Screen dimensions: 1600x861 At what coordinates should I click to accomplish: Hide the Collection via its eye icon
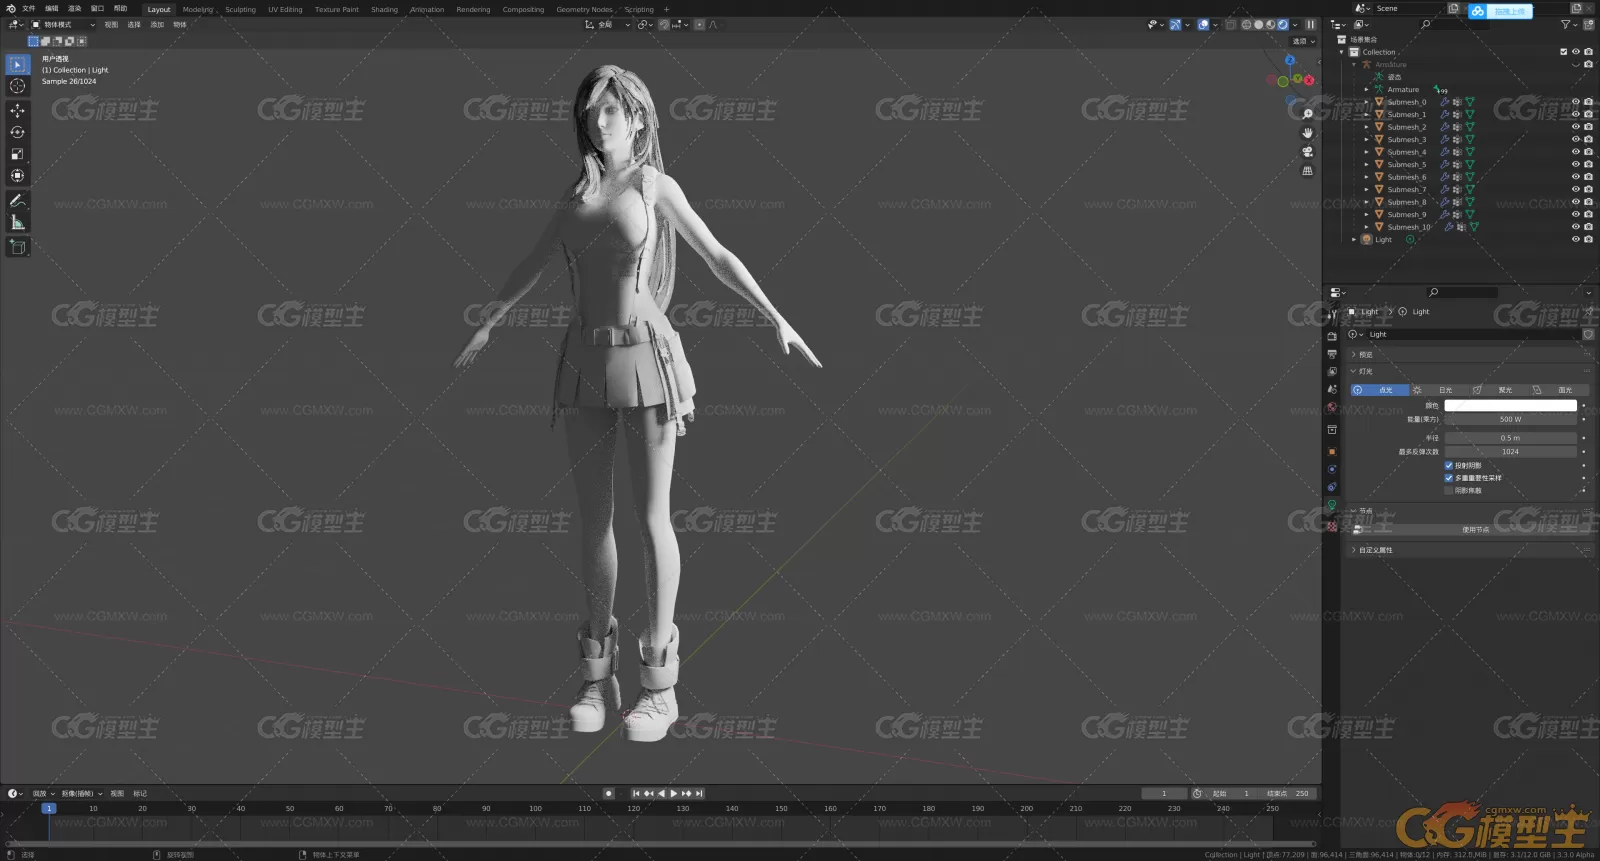click(1576, 52)
